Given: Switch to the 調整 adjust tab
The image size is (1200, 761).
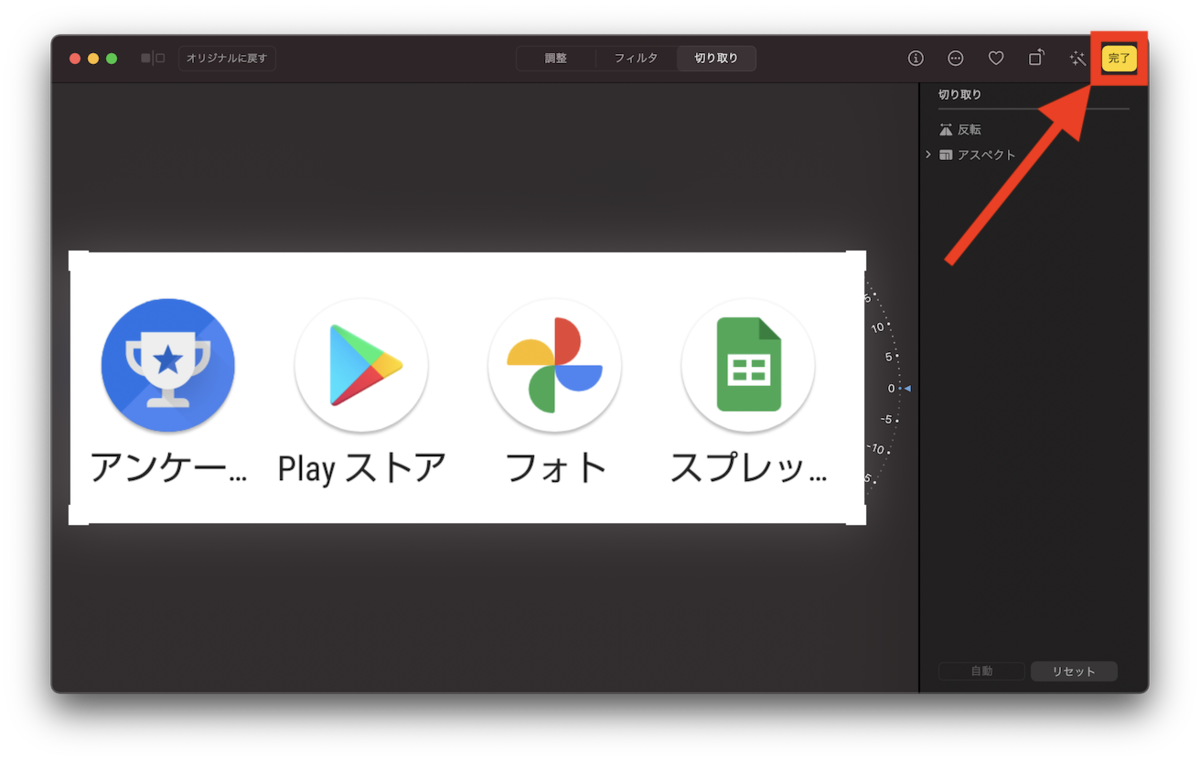Looking at the screenshot, I should click(x=556, y=59).
